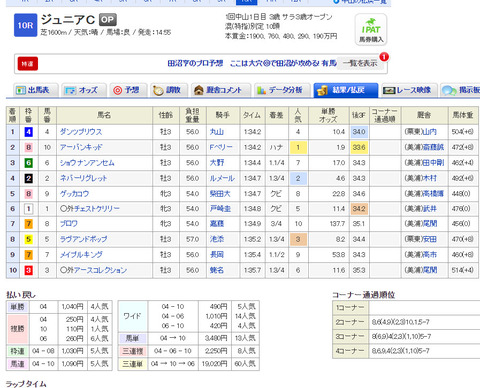Image resolution: width=480 pixels, height=388 pixels.
Task: Open the IPAT ticket purchase button
Action: pos(371,30)
